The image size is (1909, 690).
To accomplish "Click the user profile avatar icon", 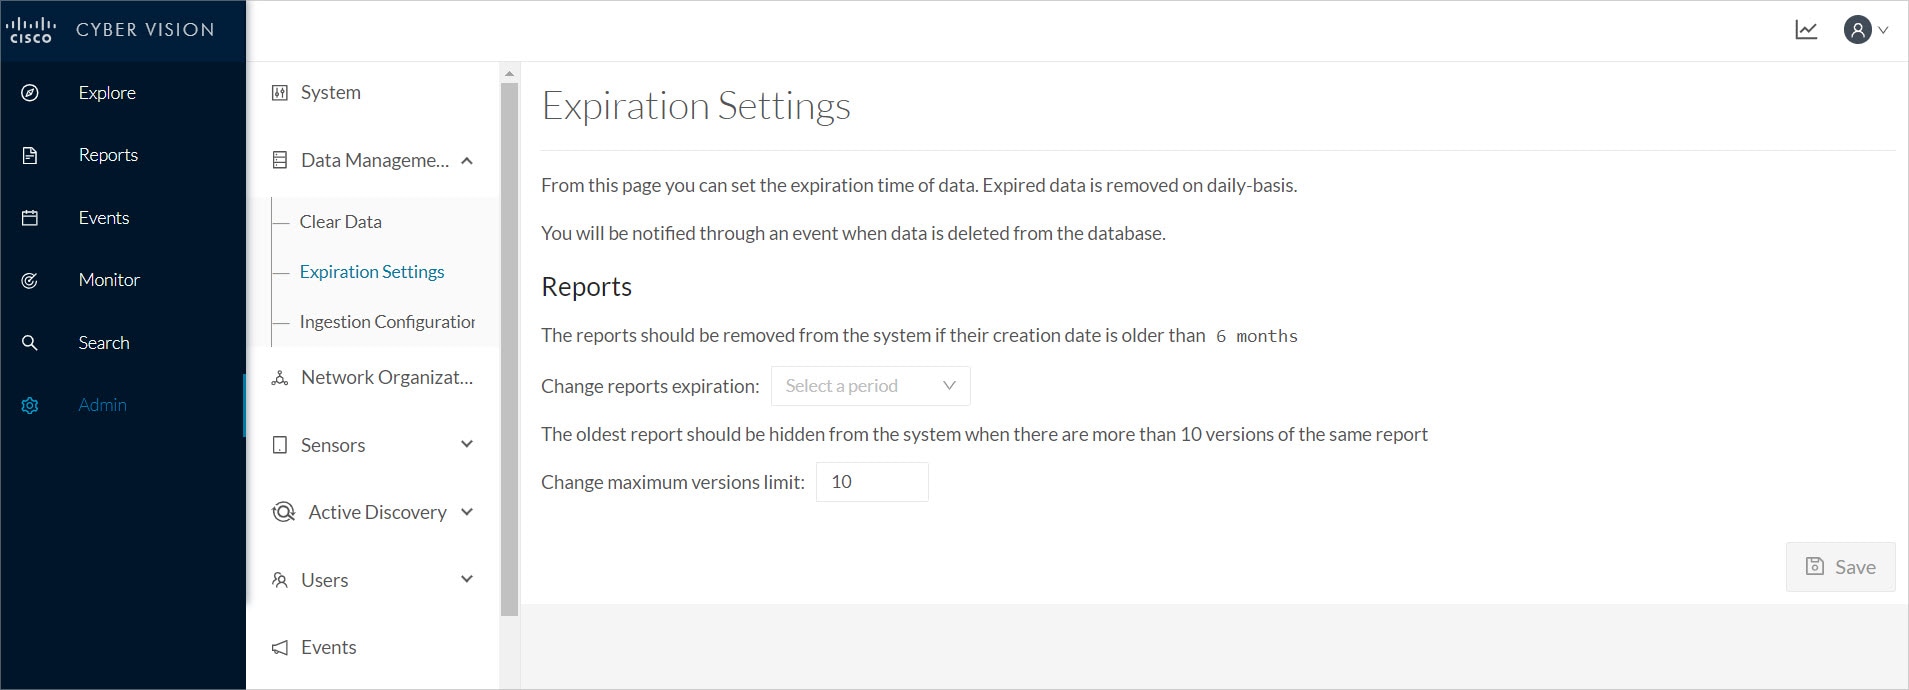I will [1858, 29].
